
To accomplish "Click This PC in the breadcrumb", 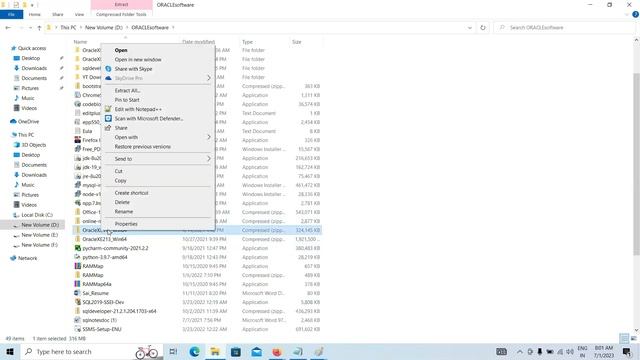I will [x=68, y=27].
